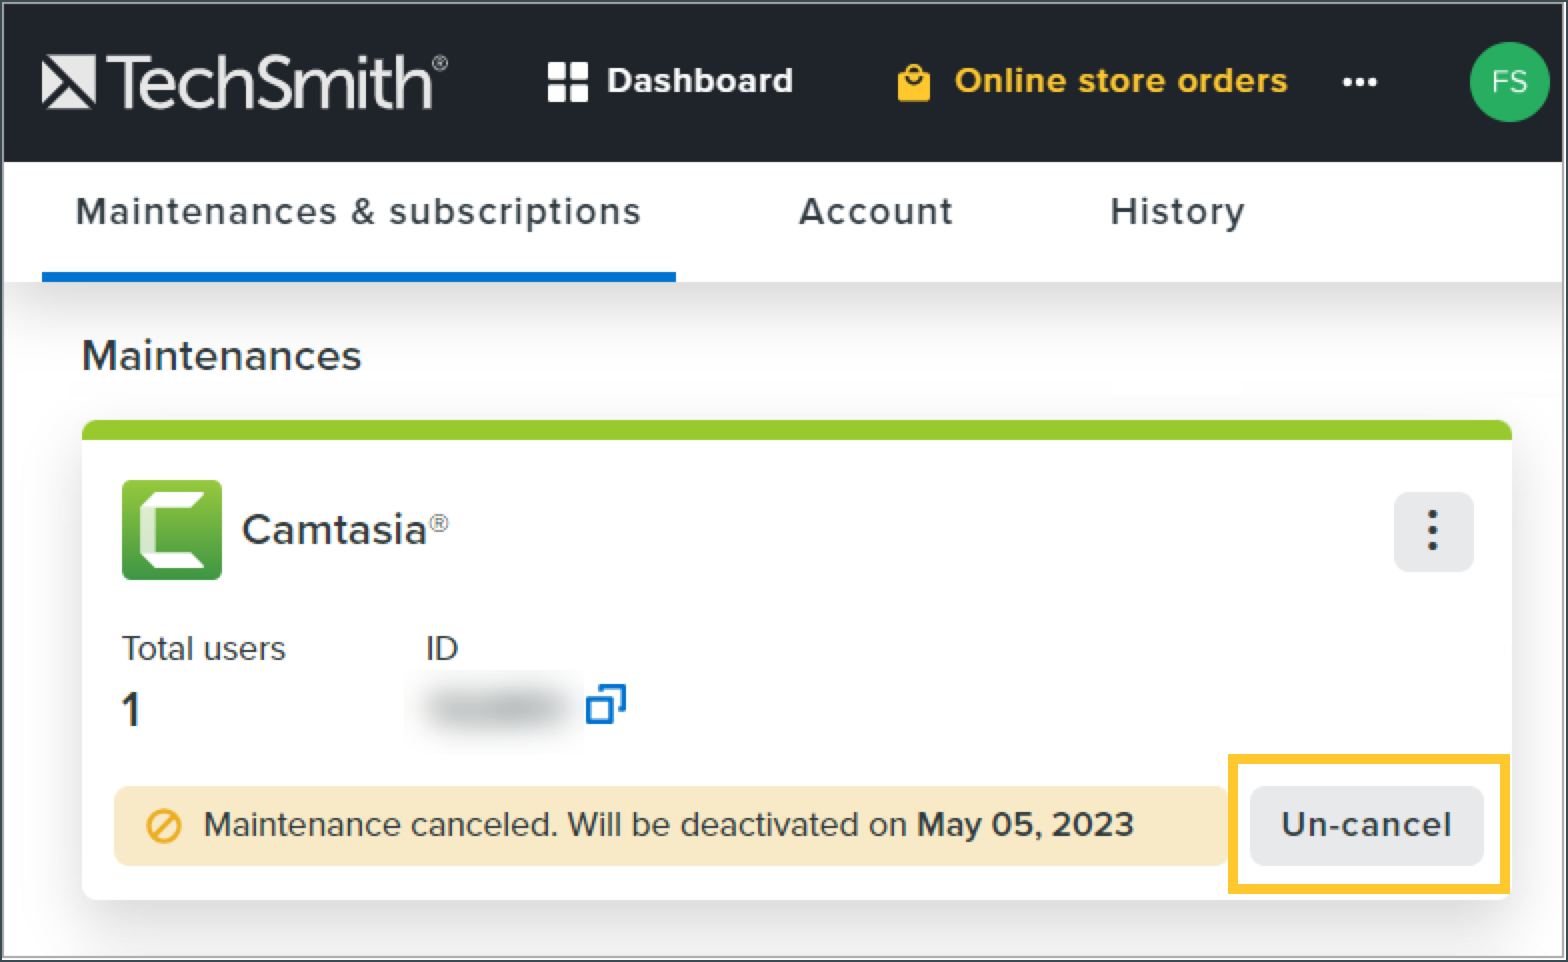1568x962 pixels.
Task: Open Online store orders
Action: pyautogui.click(x=1120, y=81)
